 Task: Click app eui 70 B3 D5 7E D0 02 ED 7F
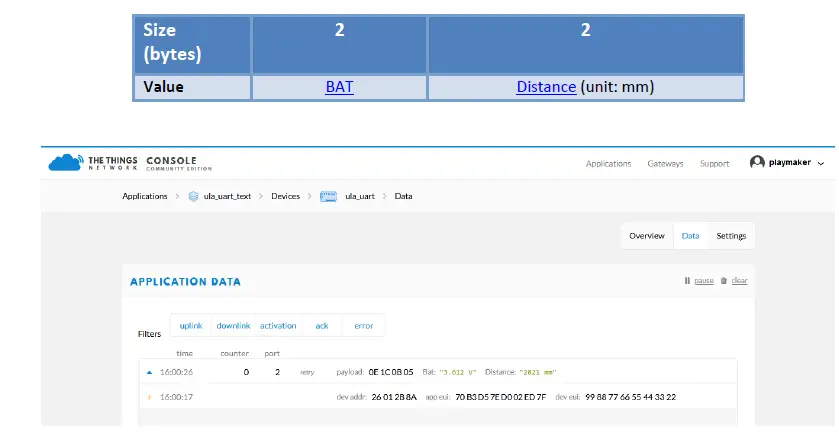(x=500, y=397)
